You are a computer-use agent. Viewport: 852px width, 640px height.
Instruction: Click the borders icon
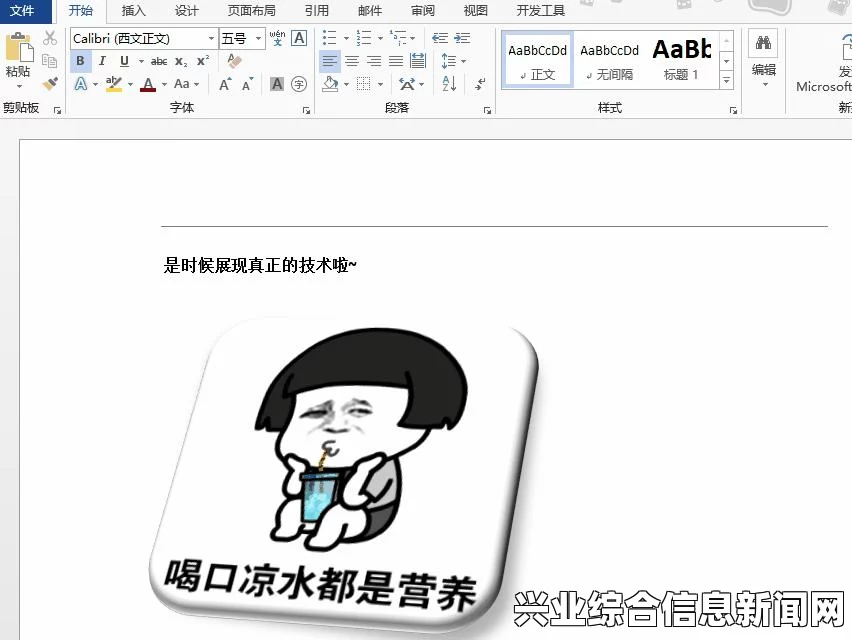point(364,84)
